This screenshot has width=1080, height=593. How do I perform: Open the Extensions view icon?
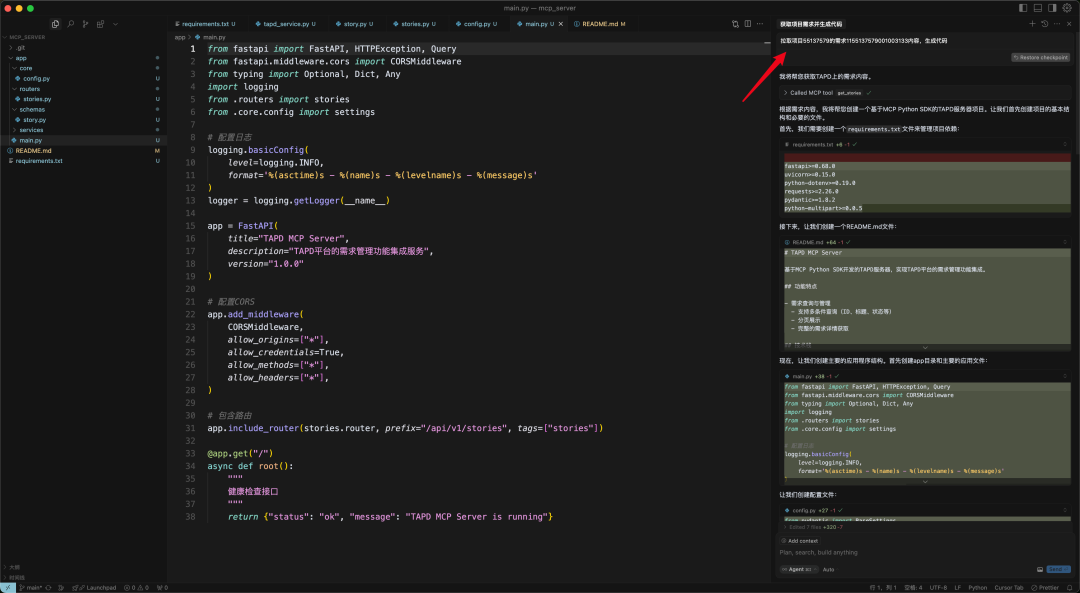click(101, 24)
